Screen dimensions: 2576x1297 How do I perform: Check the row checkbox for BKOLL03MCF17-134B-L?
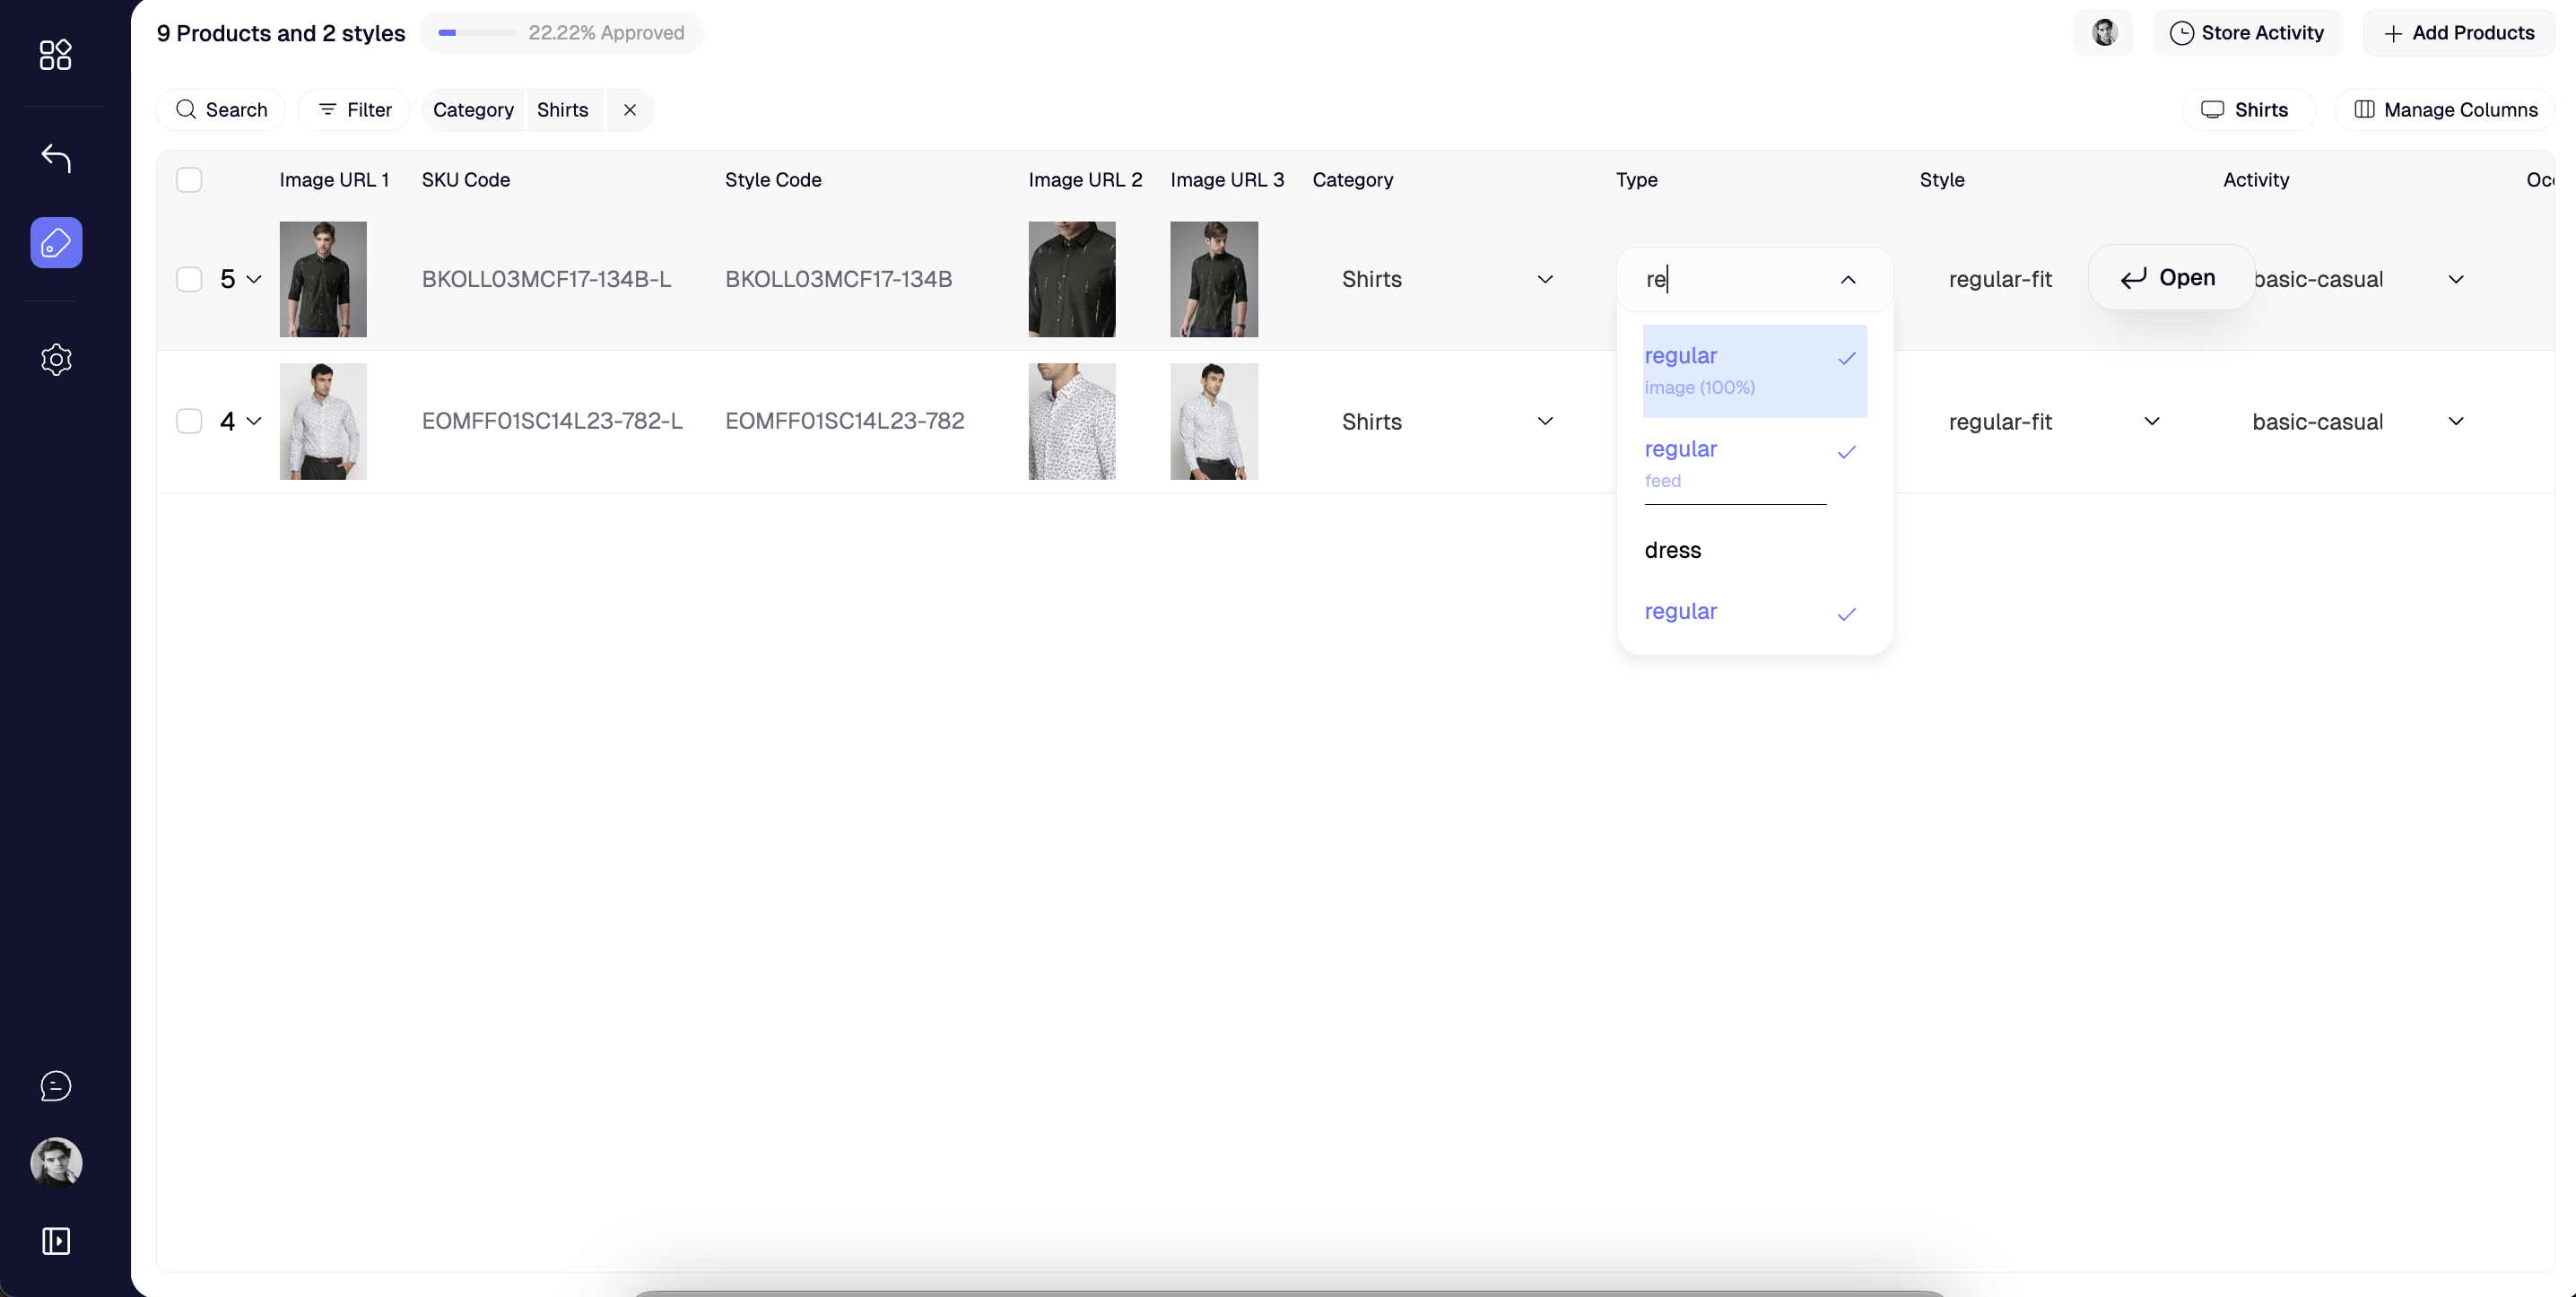pos(189,279)
